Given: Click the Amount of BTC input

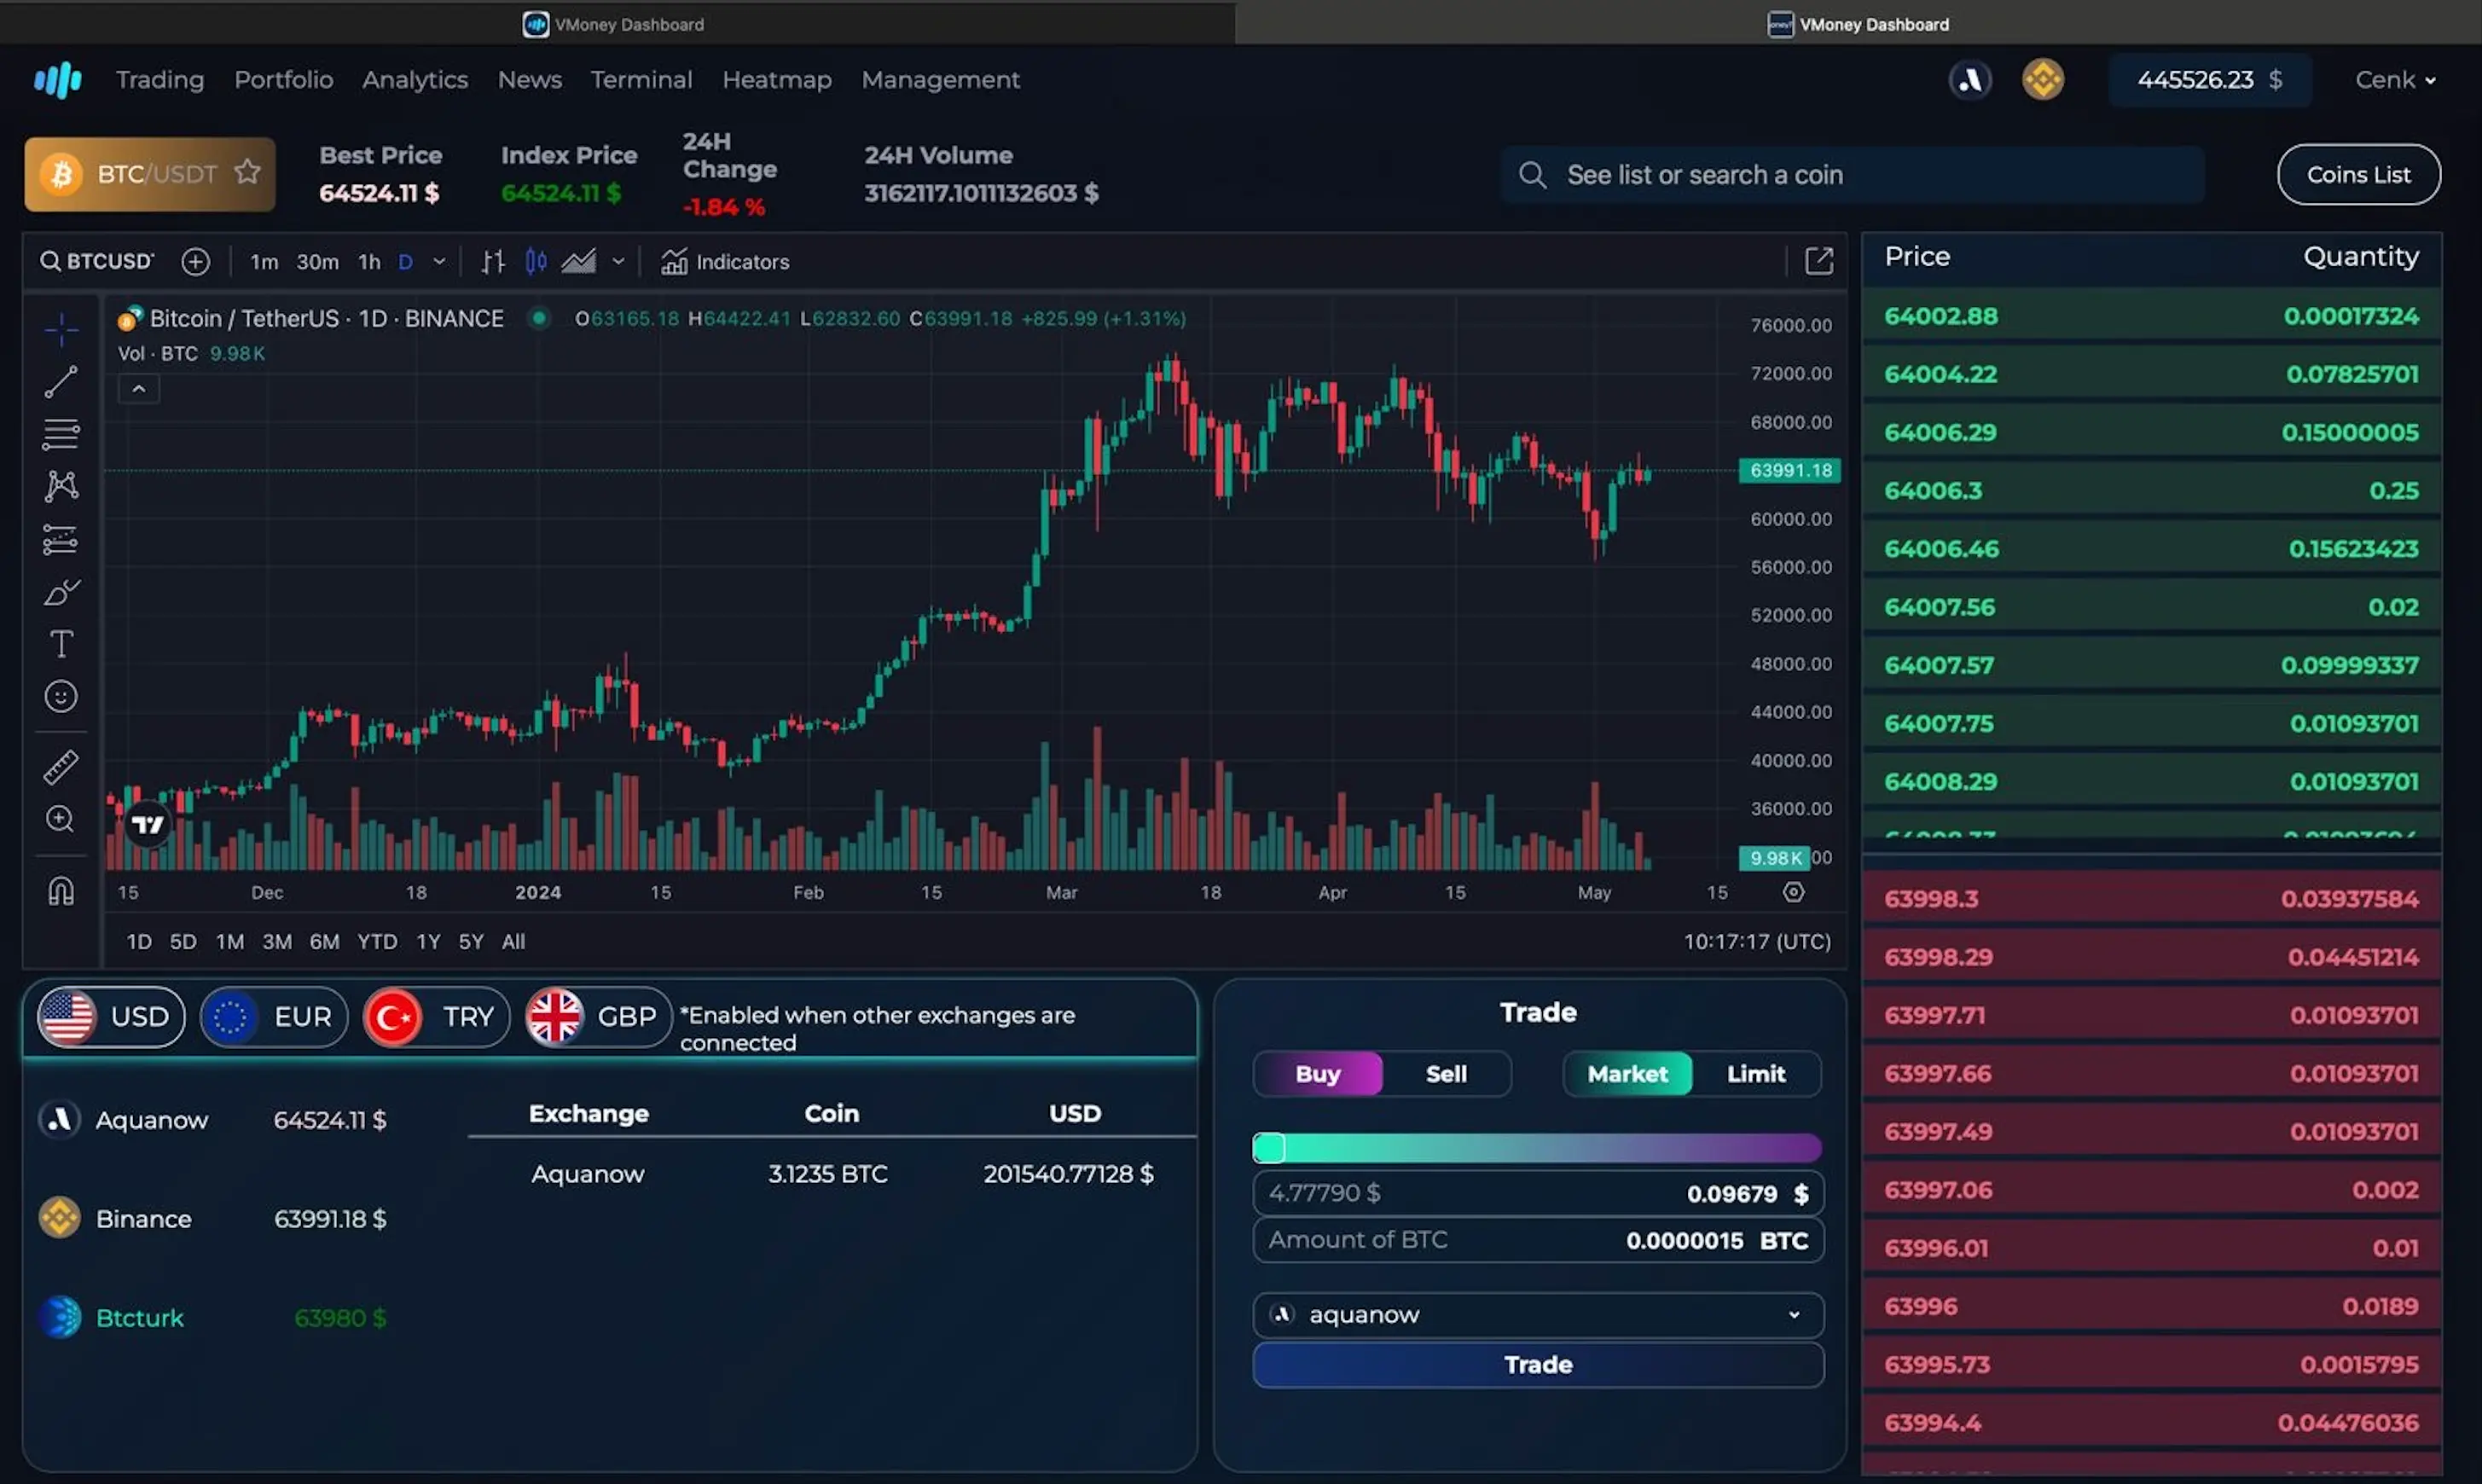Looking at the screenshot, I should pyautogui.click(x=1538, y=1240).
